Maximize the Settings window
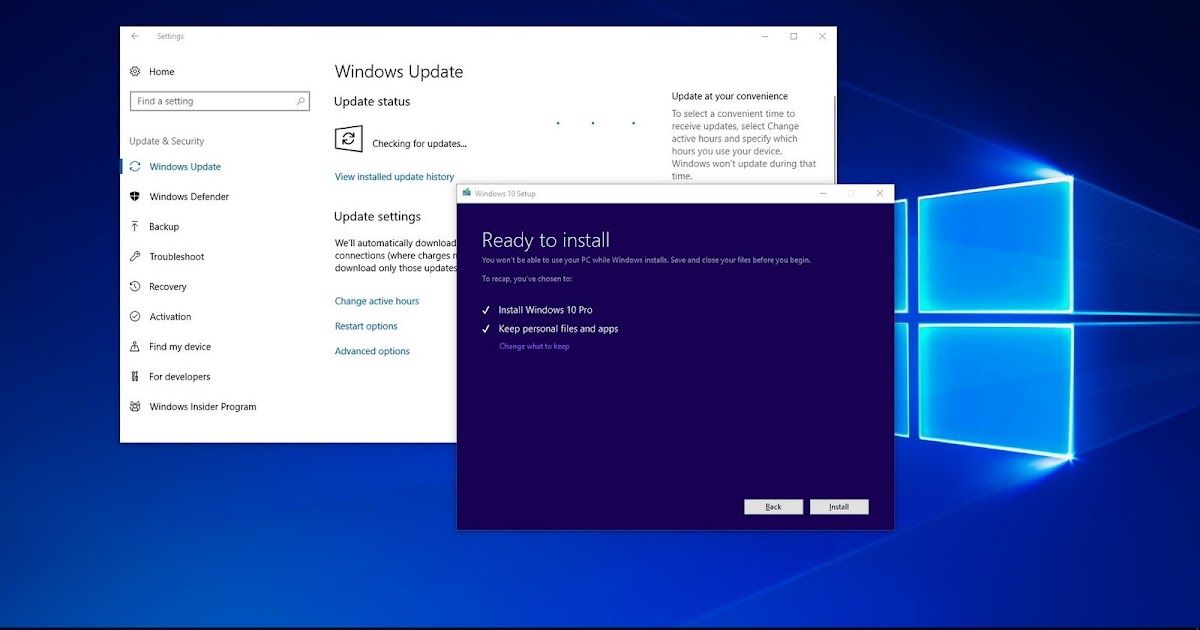Viewport: 1200px width, 630px height. point(794,36)
